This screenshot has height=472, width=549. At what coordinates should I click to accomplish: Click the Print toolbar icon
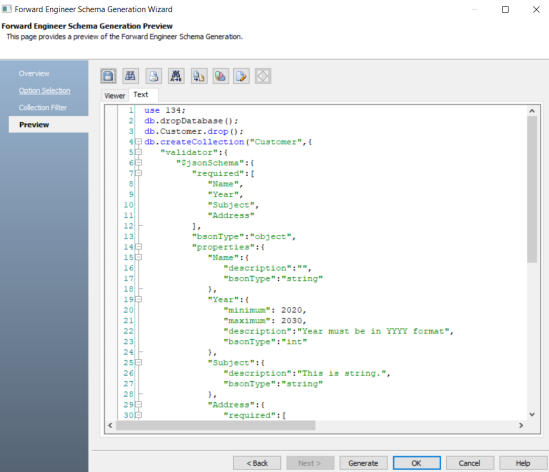click(153, 76)
